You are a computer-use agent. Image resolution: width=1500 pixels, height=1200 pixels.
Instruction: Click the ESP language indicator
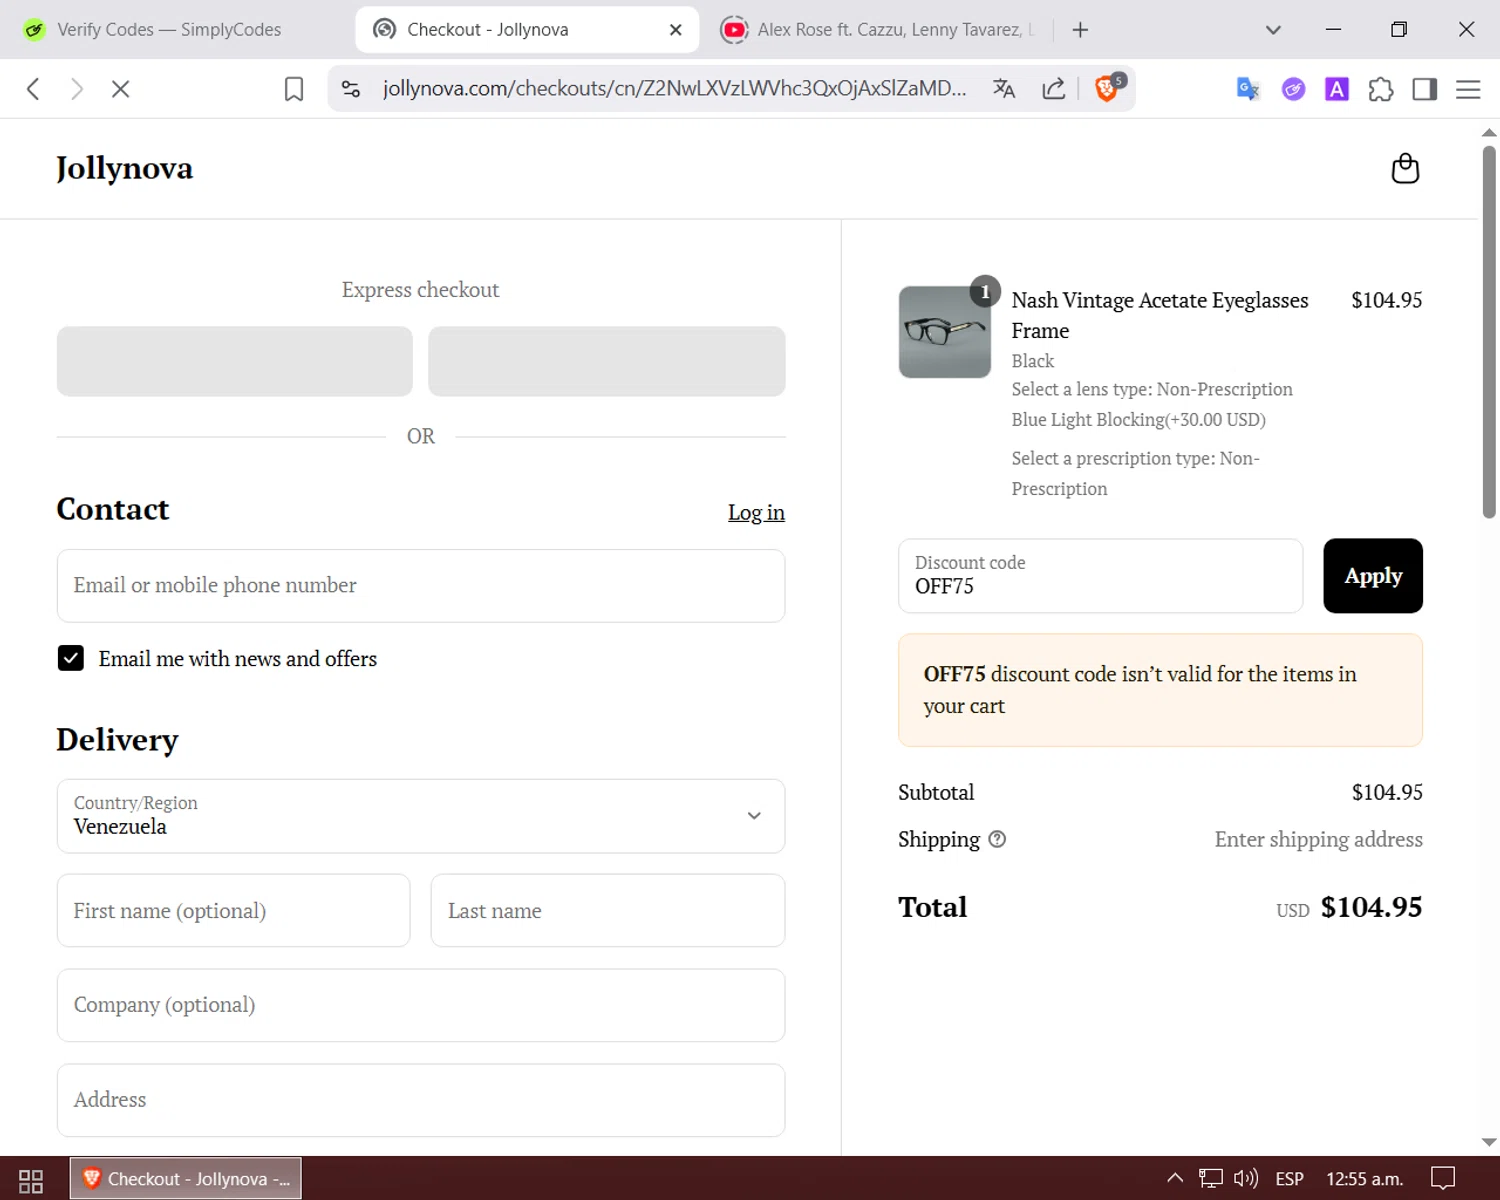pos(1290,1179)
